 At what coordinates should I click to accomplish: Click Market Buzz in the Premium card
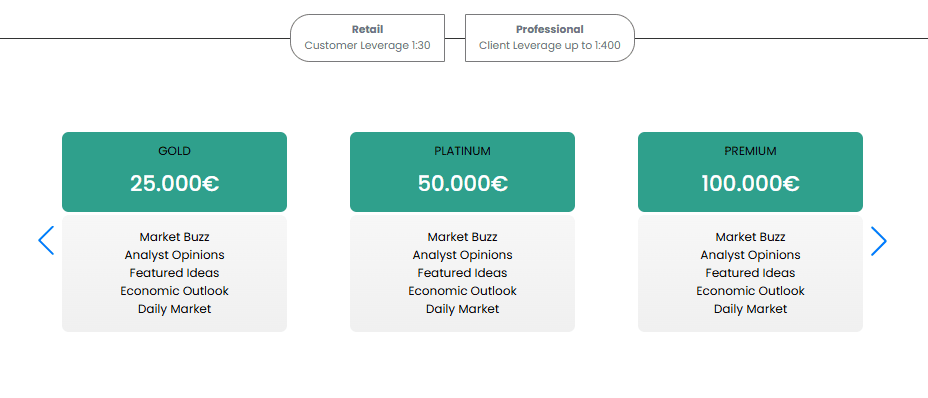coord(750,237)
